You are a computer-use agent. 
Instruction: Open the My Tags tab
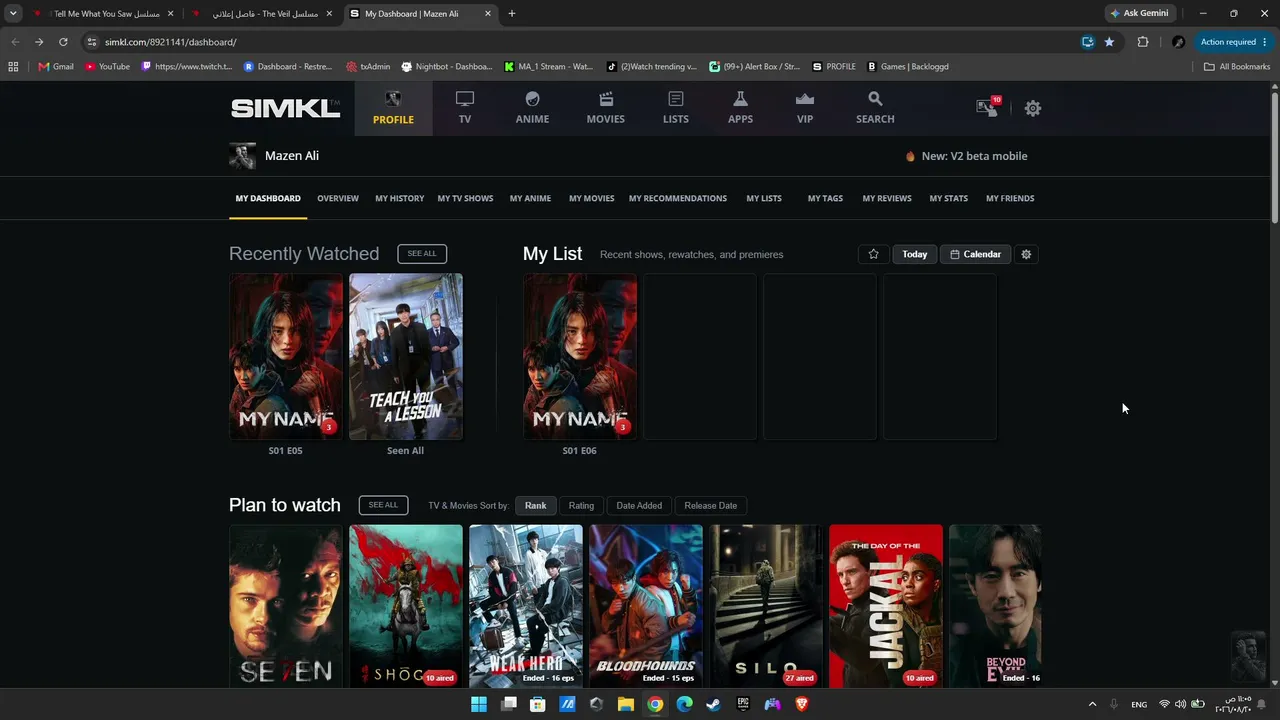point(825,198)
